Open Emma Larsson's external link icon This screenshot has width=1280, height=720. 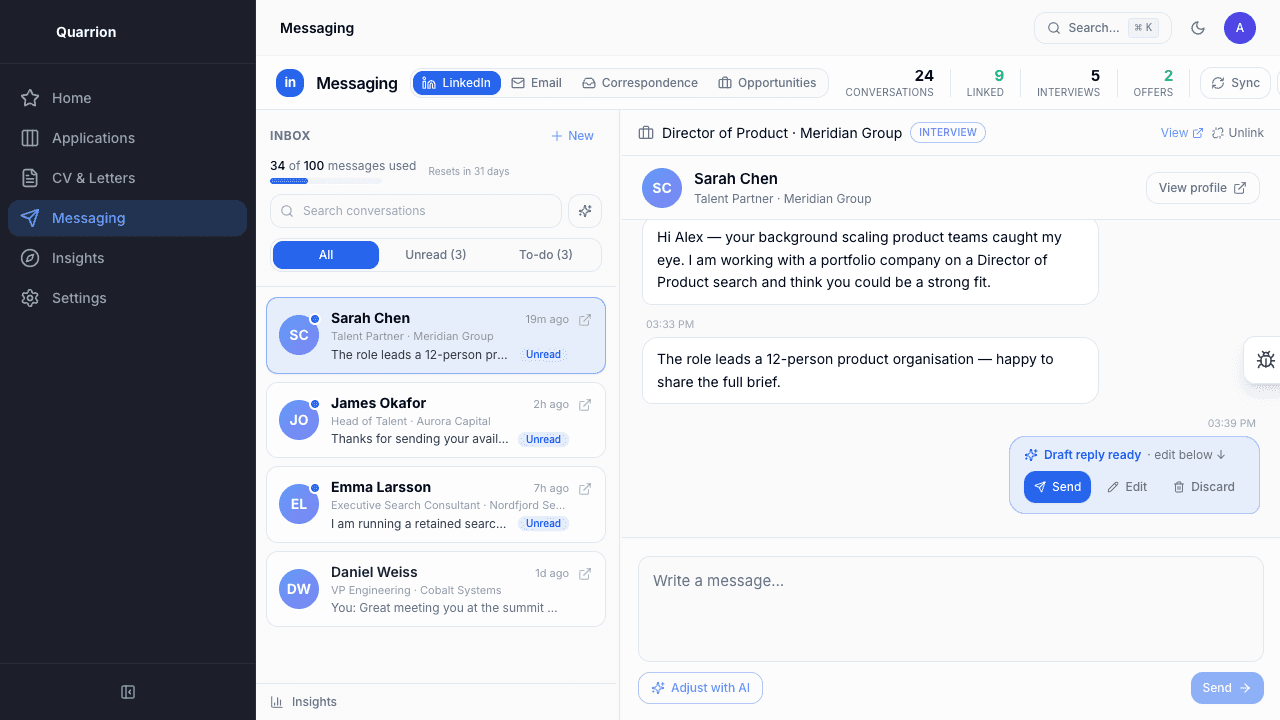click(585, 489)
